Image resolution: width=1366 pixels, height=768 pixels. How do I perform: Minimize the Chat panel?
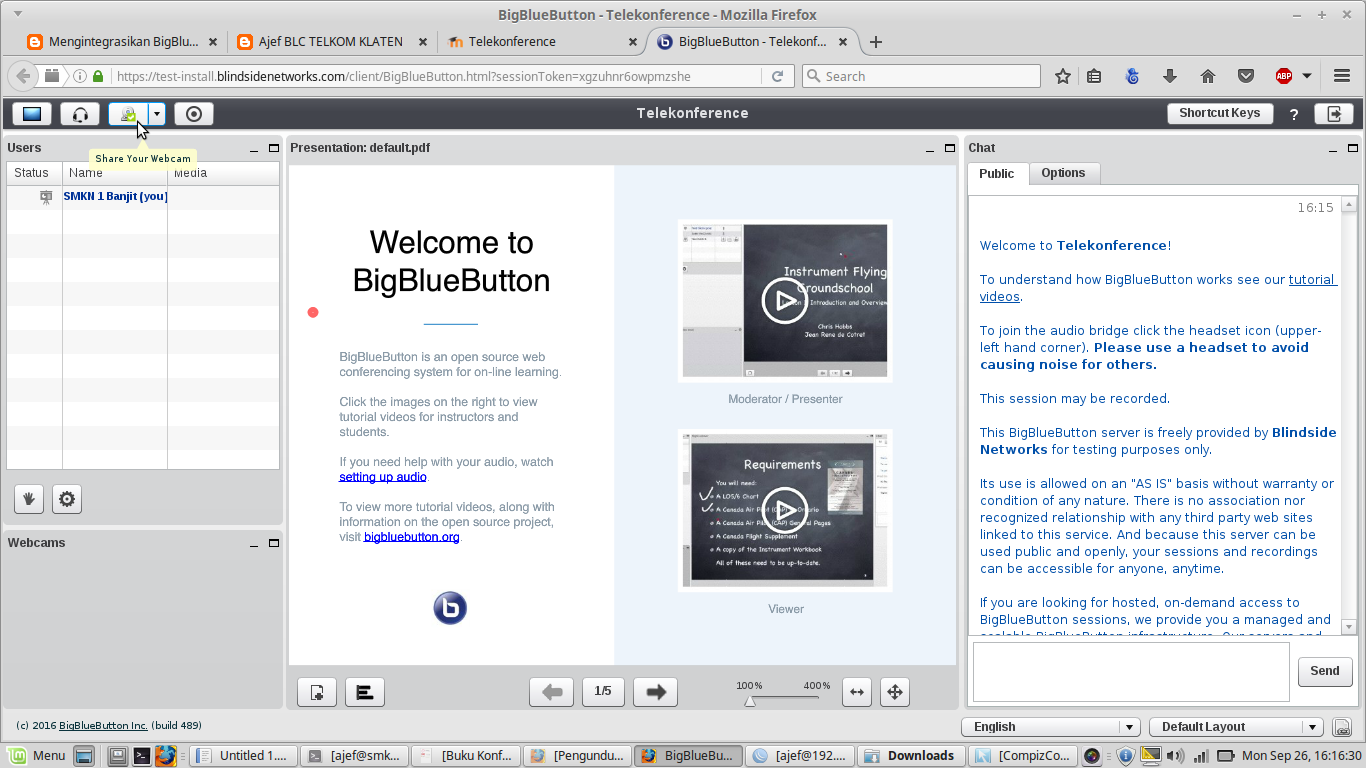point(1334,148)
